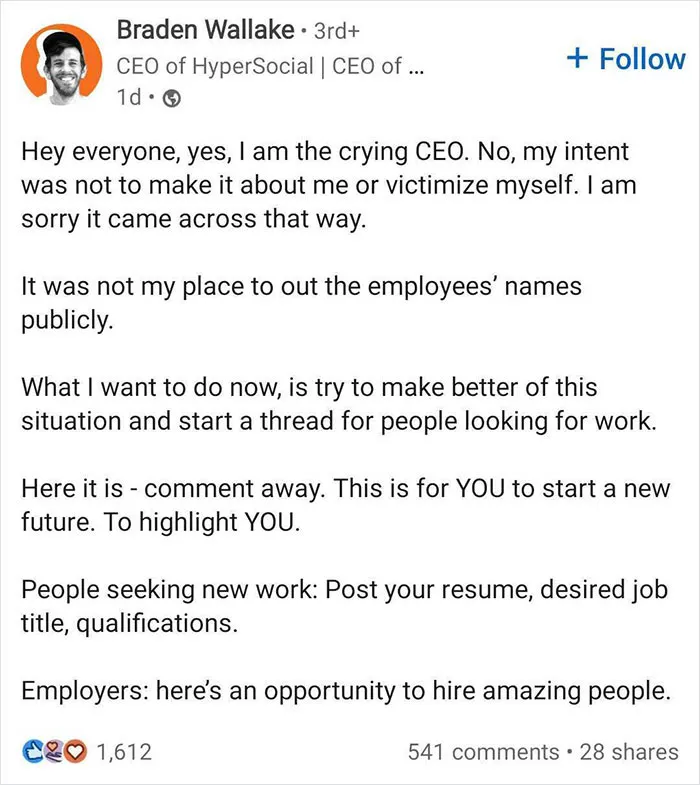Viewport: 700px width, 785px height.
Task: Click the "Here it is - comment away" paragraph
Action: click(x=345, y=505)
